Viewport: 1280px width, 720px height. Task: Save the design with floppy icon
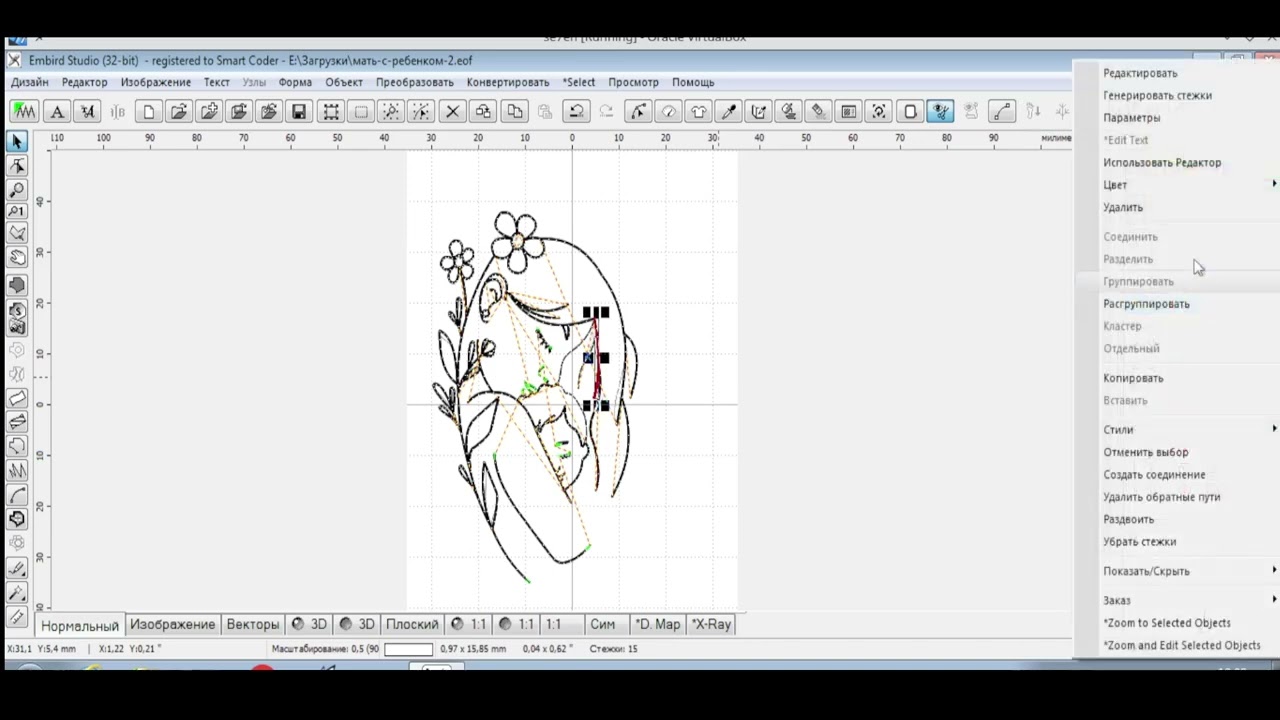coord(299,111)
